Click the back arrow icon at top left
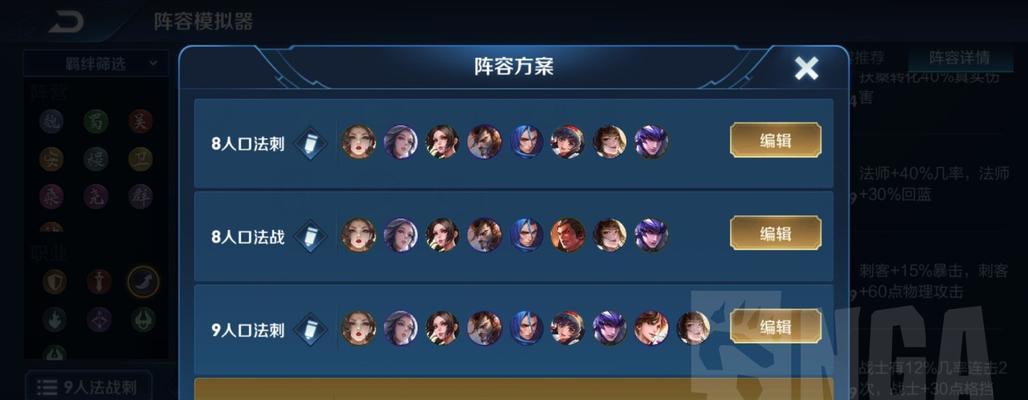This screenshot has width=1028, height=400. [x=67, y=22]
